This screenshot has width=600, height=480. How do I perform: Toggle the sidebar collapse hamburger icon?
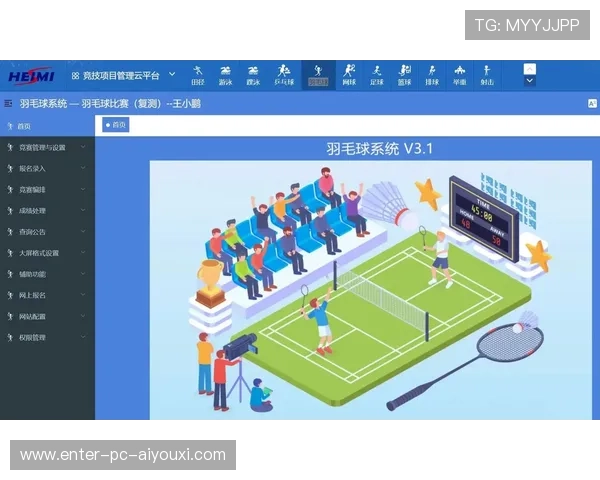click(x=9, y=103)
